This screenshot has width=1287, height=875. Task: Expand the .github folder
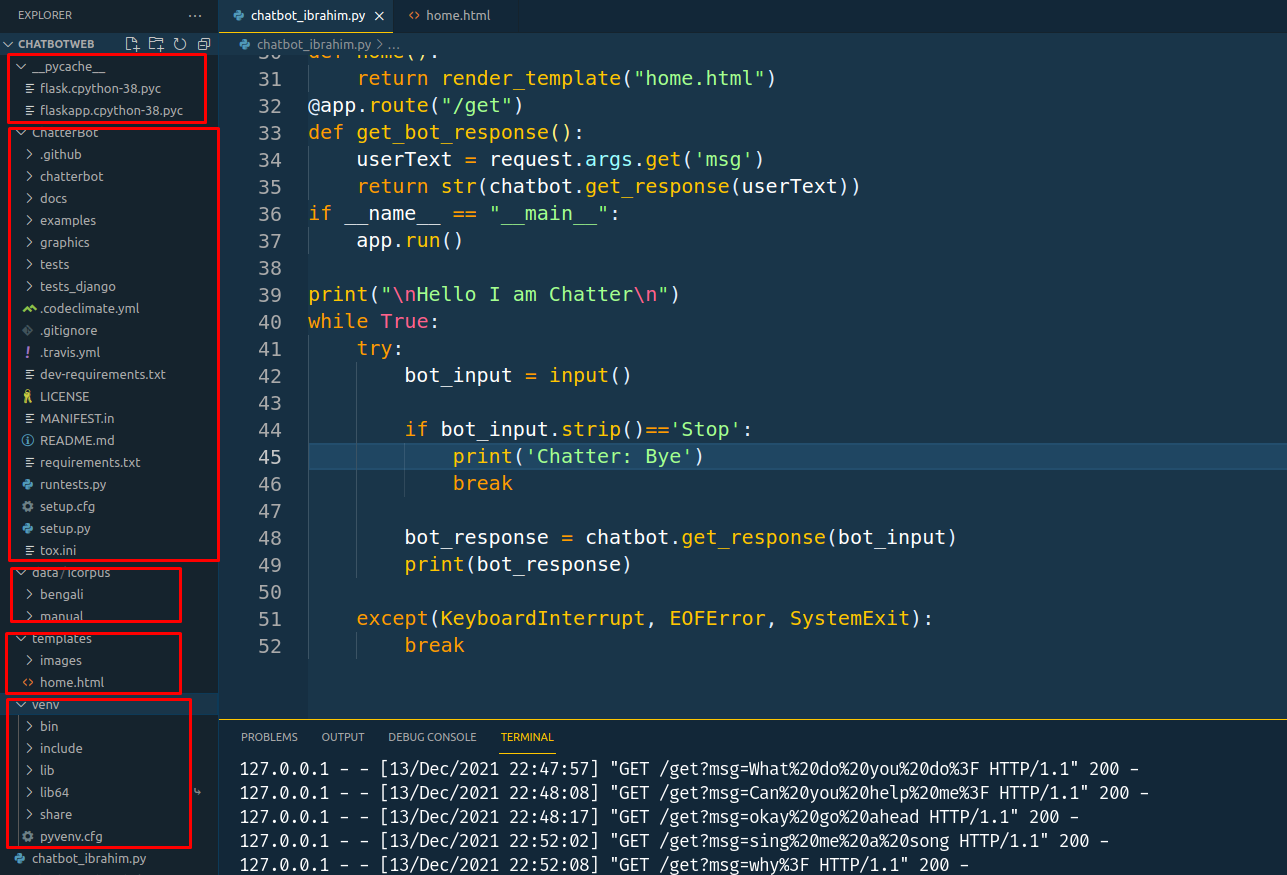tap(28, 154)
